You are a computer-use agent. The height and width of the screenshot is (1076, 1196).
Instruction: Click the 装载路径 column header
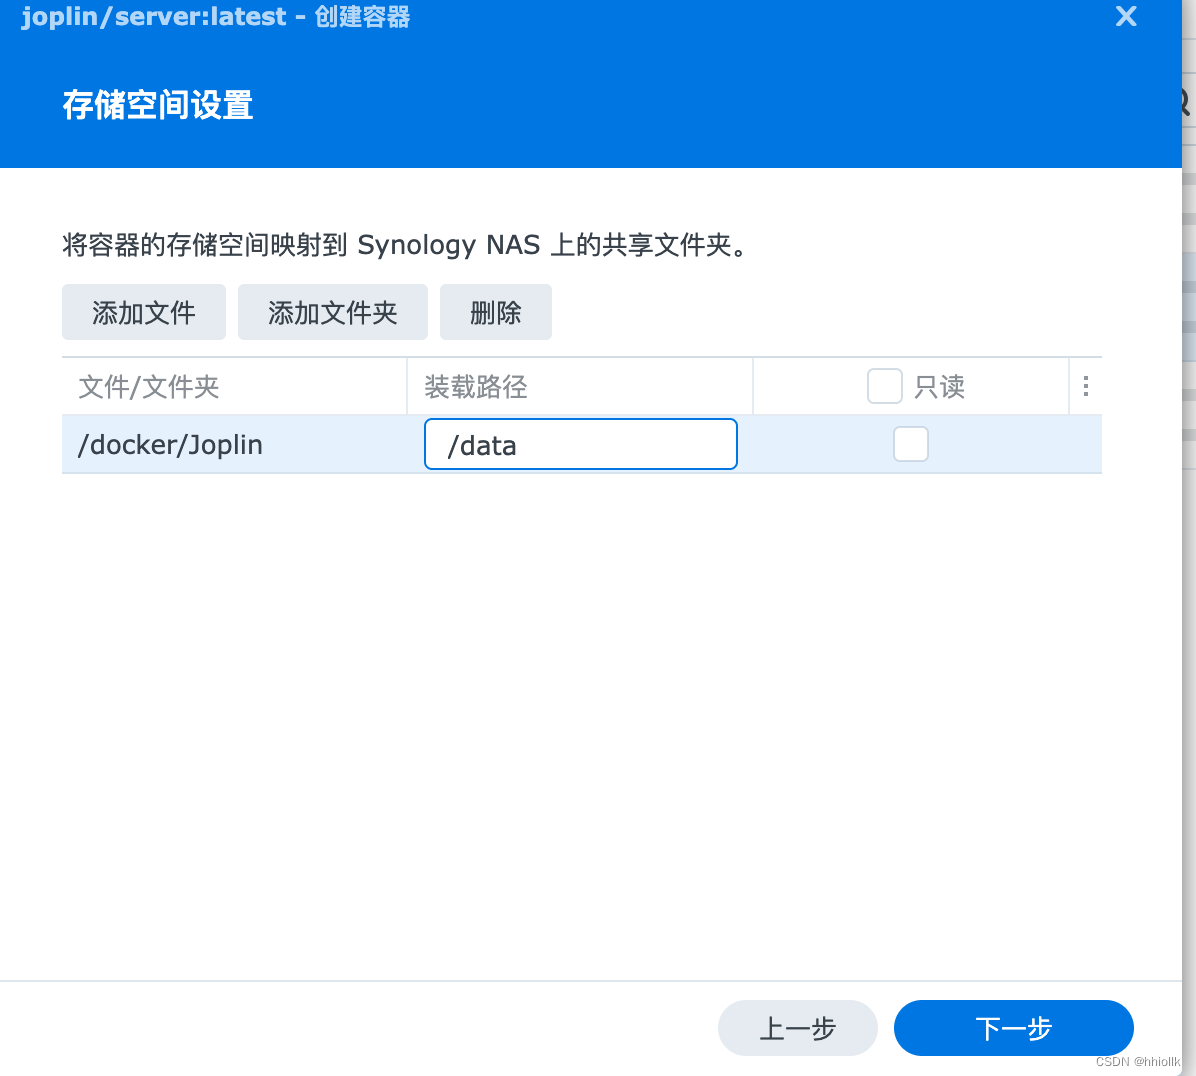click(x=474, y=386)
